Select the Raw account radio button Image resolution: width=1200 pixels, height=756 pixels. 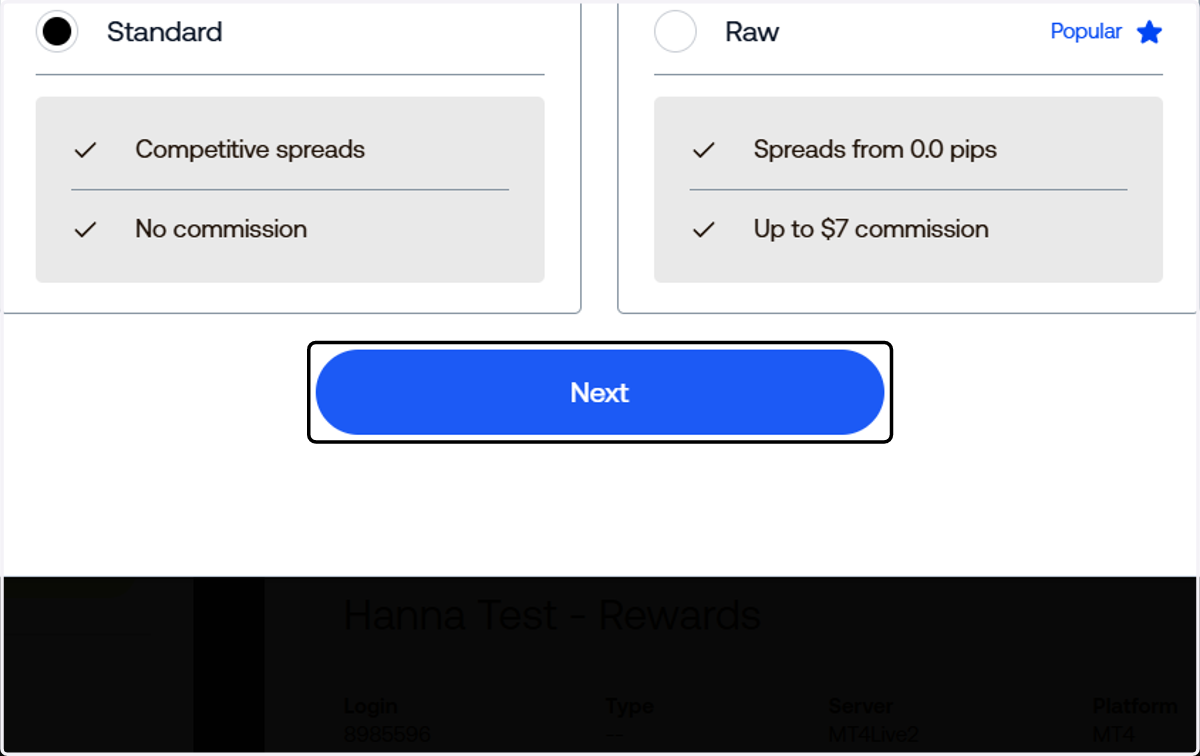(x=675, y=32)
